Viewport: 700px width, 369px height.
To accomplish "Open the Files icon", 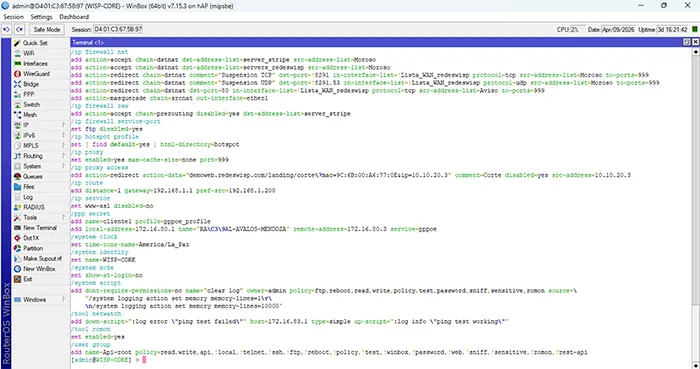I will click(17, 187).
